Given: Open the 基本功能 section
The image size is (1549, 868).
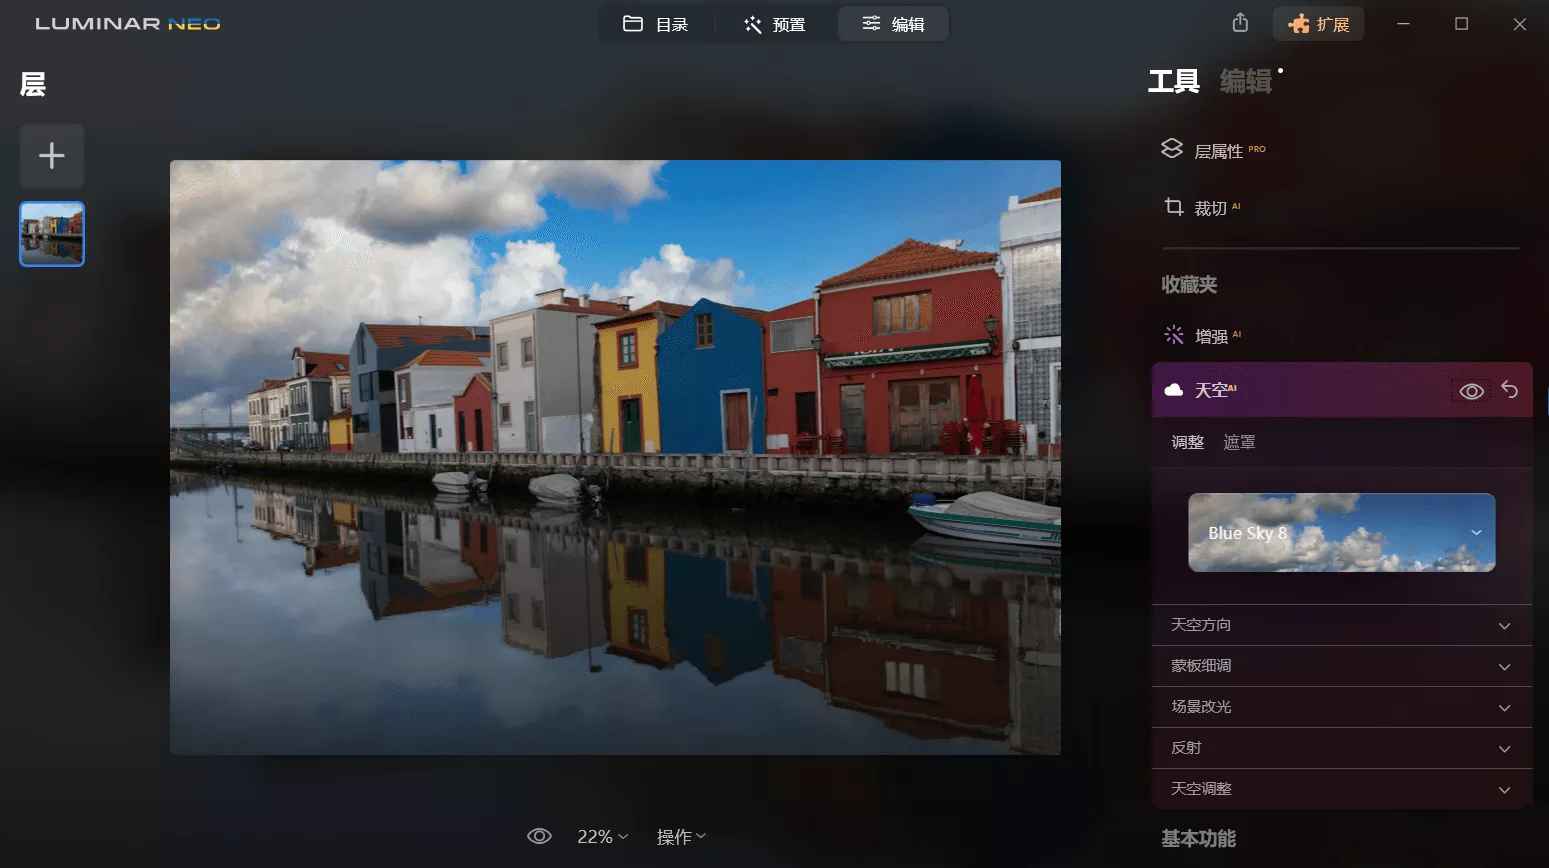Looking at the screenshot, I should 1200,838.
